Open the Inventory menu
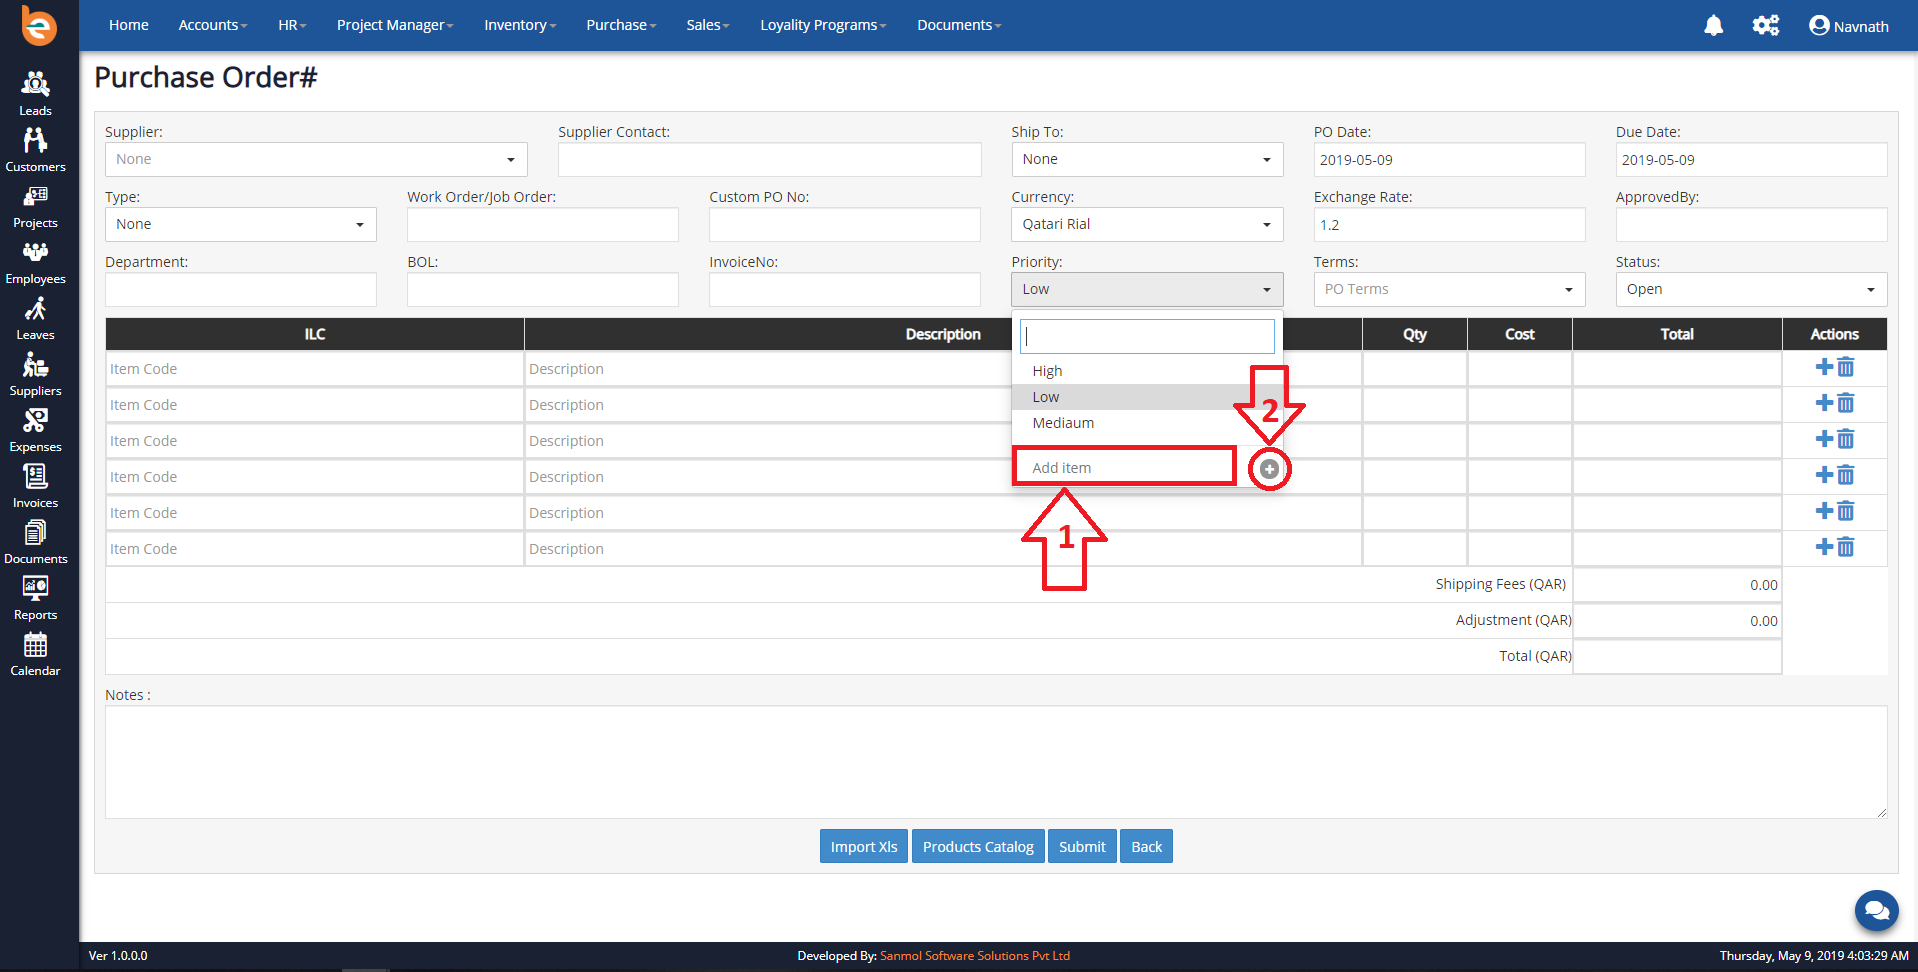Screen dimensions: 1918x972 520,25
